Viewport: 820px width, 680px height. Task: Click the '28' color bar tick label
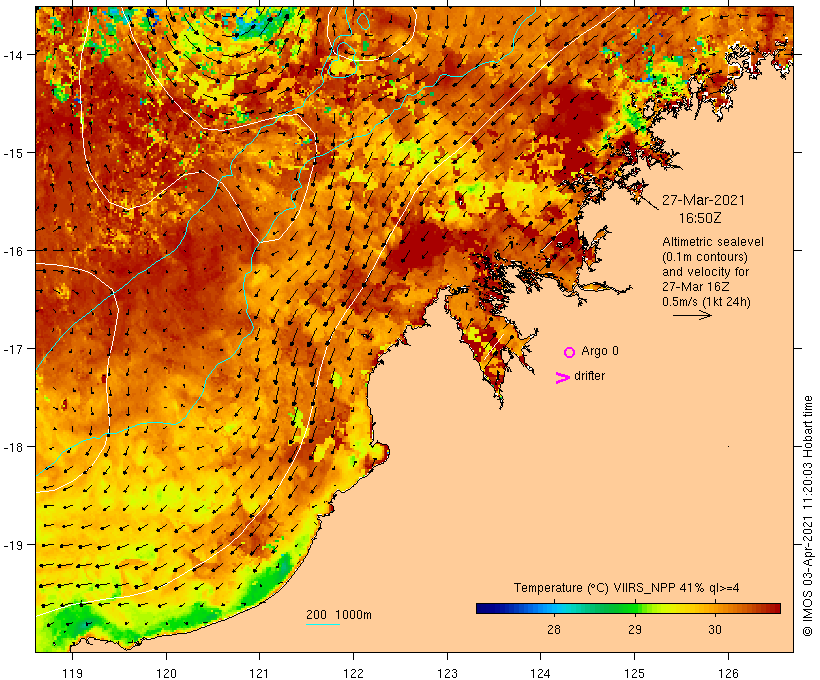coord(554,630)
